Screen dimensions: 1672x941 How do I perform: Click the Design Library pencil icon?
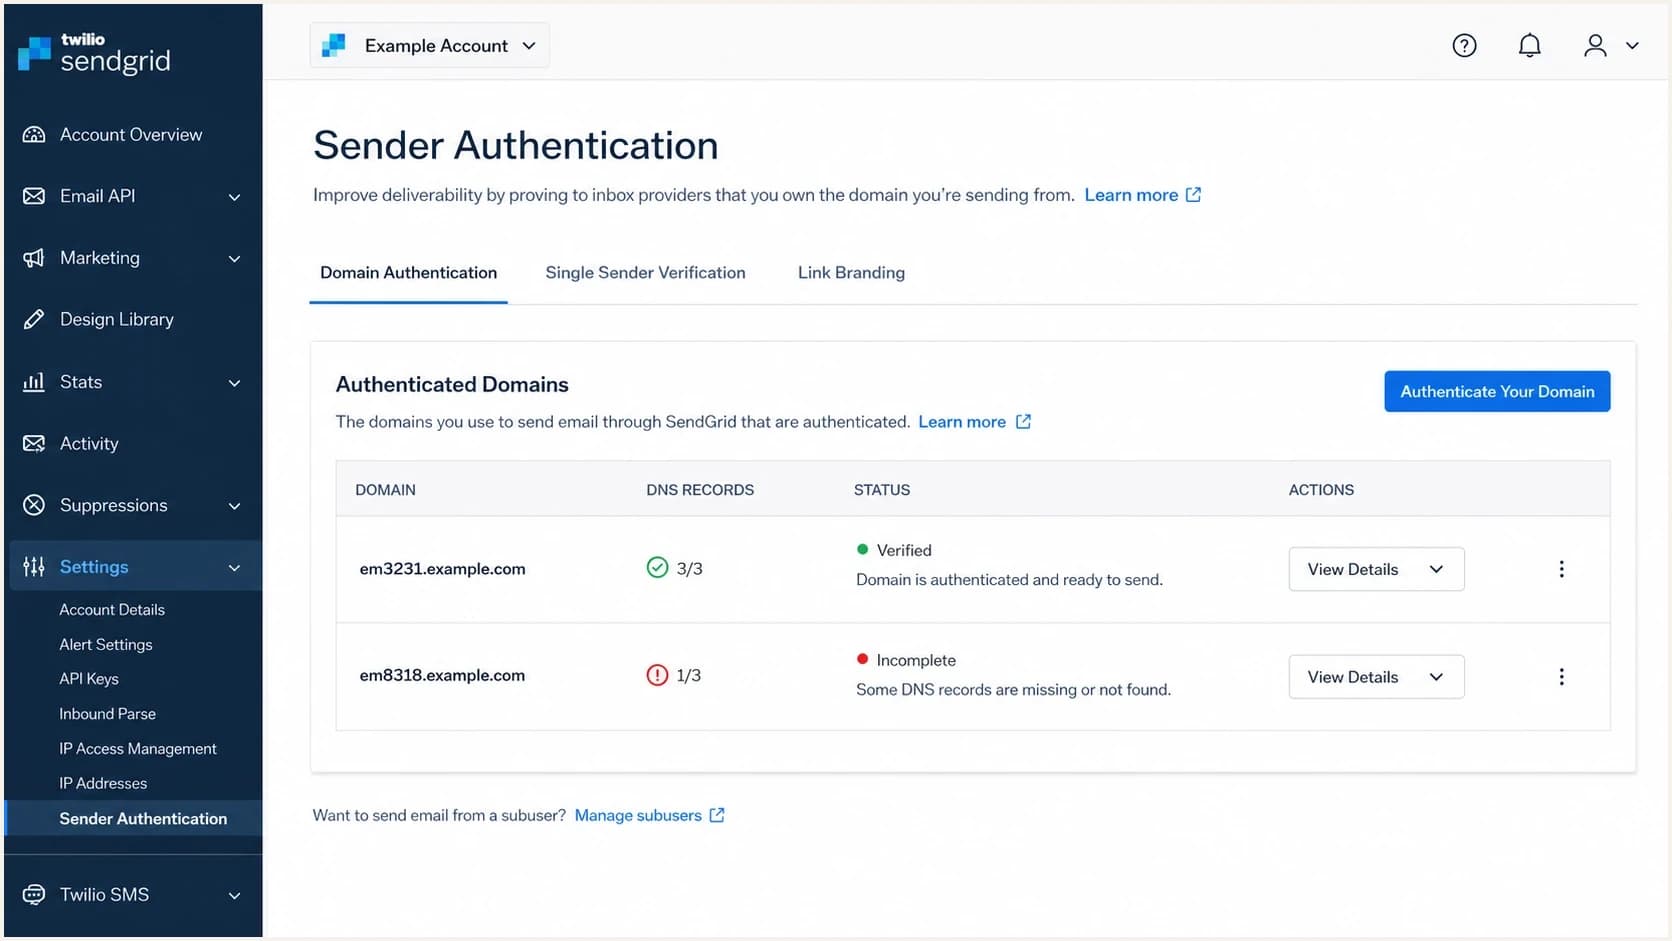[x=34, y=319]
